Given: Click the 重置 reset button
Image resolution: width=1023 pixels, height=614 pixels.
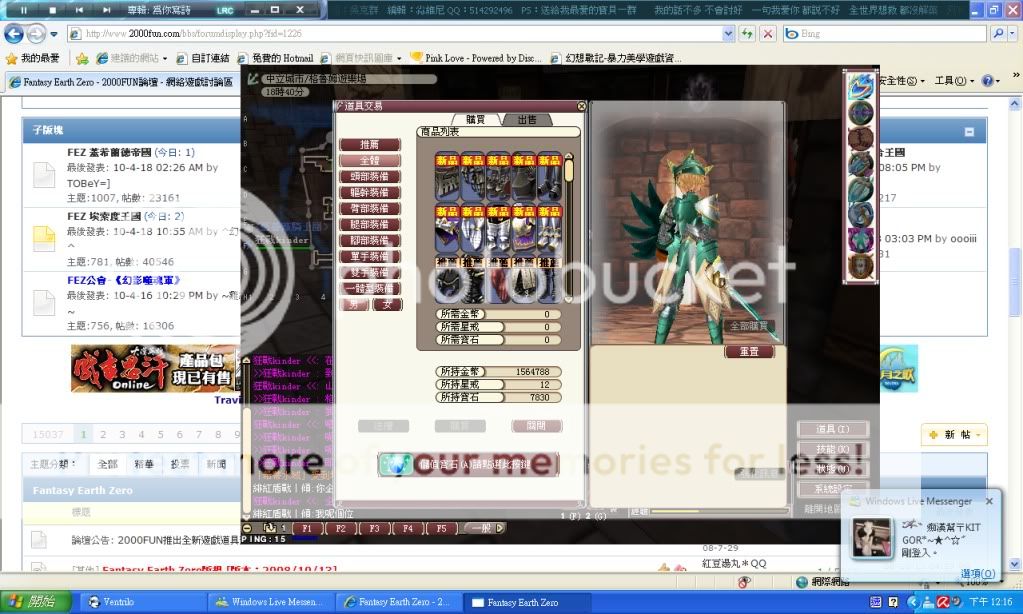Looking at the screenshot, I should coord(748,352).
